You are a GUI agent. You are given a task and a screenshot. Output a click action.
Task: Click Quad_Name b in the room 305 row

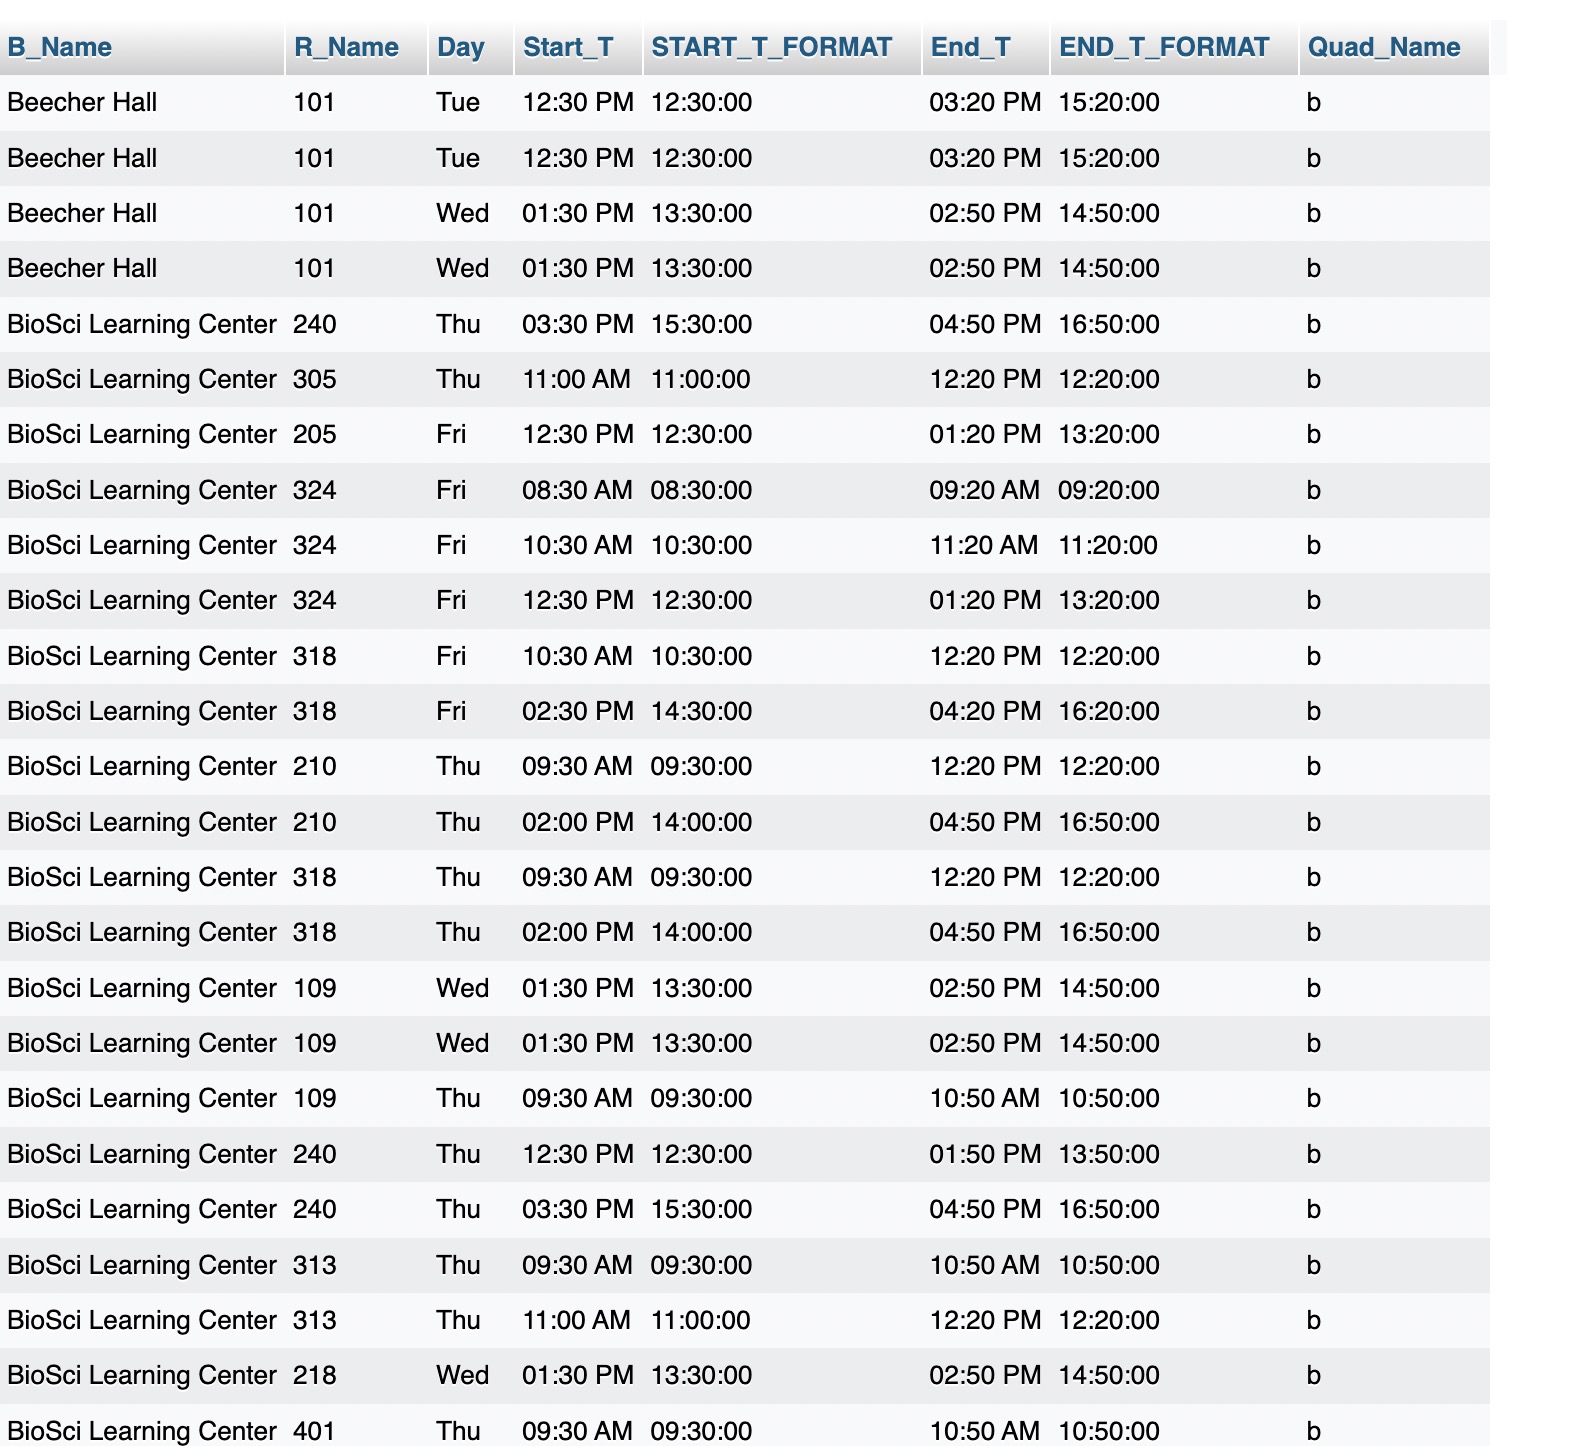click(x=1314, y=379)
